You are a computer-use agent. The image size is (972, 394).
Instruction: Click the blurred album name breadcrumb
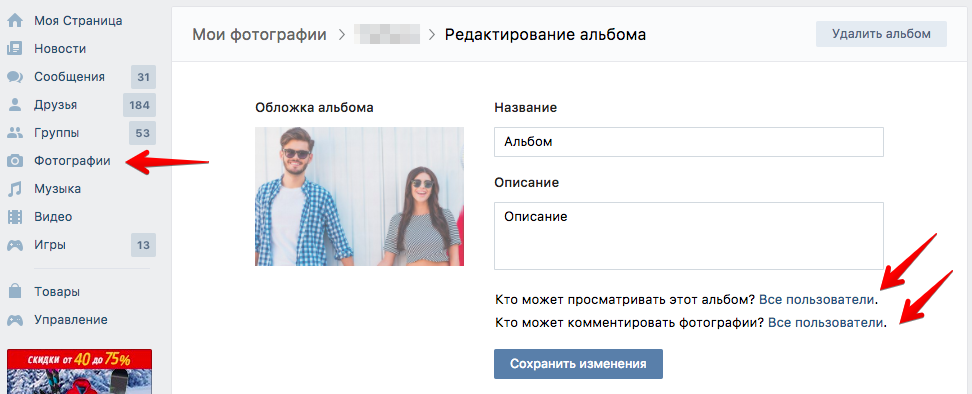pos(387,35)
